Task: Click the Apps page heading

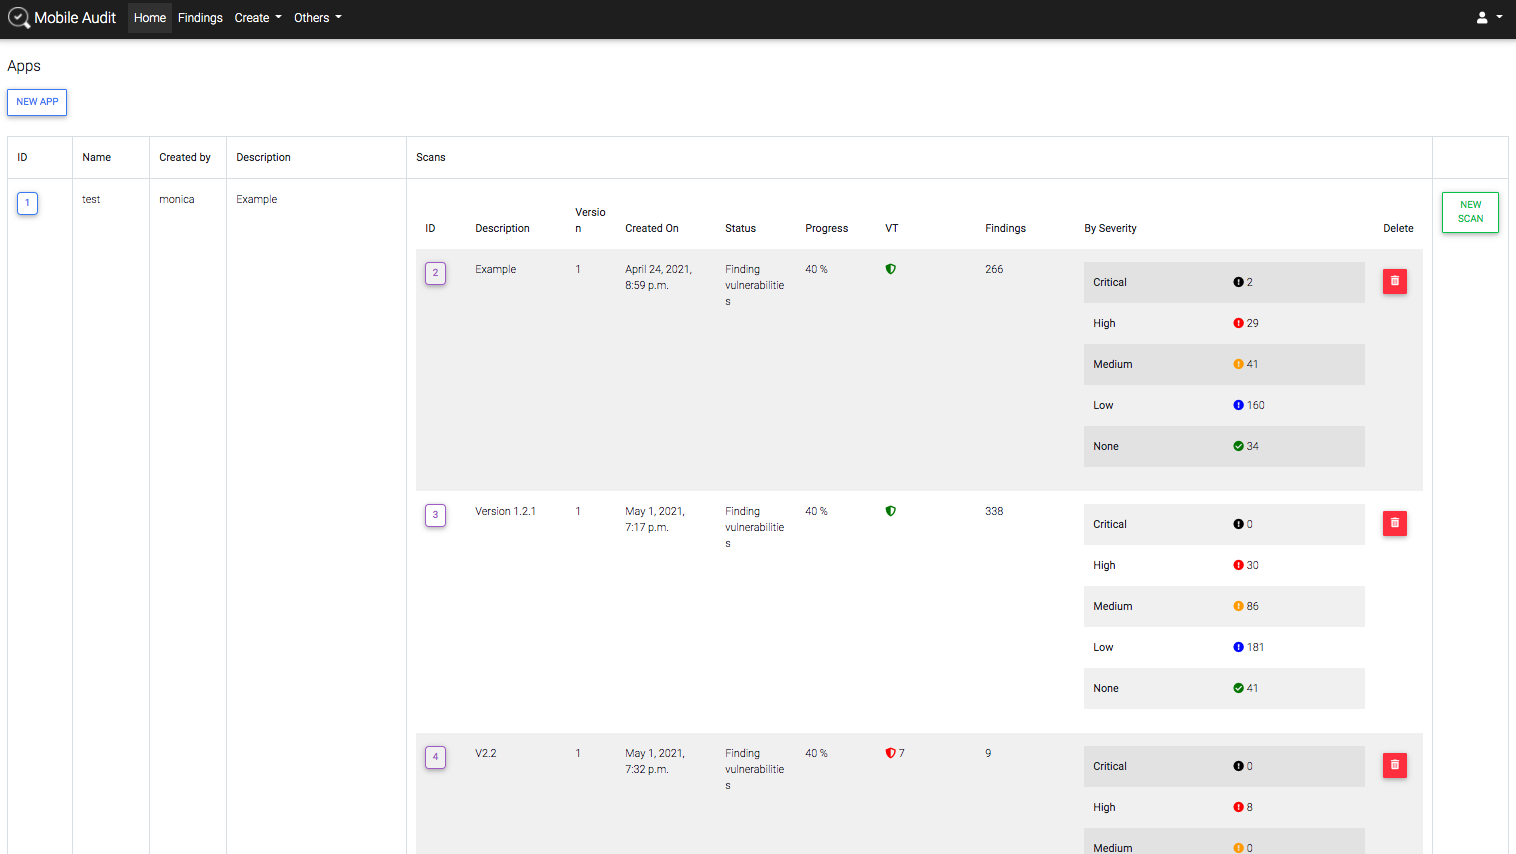Action: tap(24, 66)
